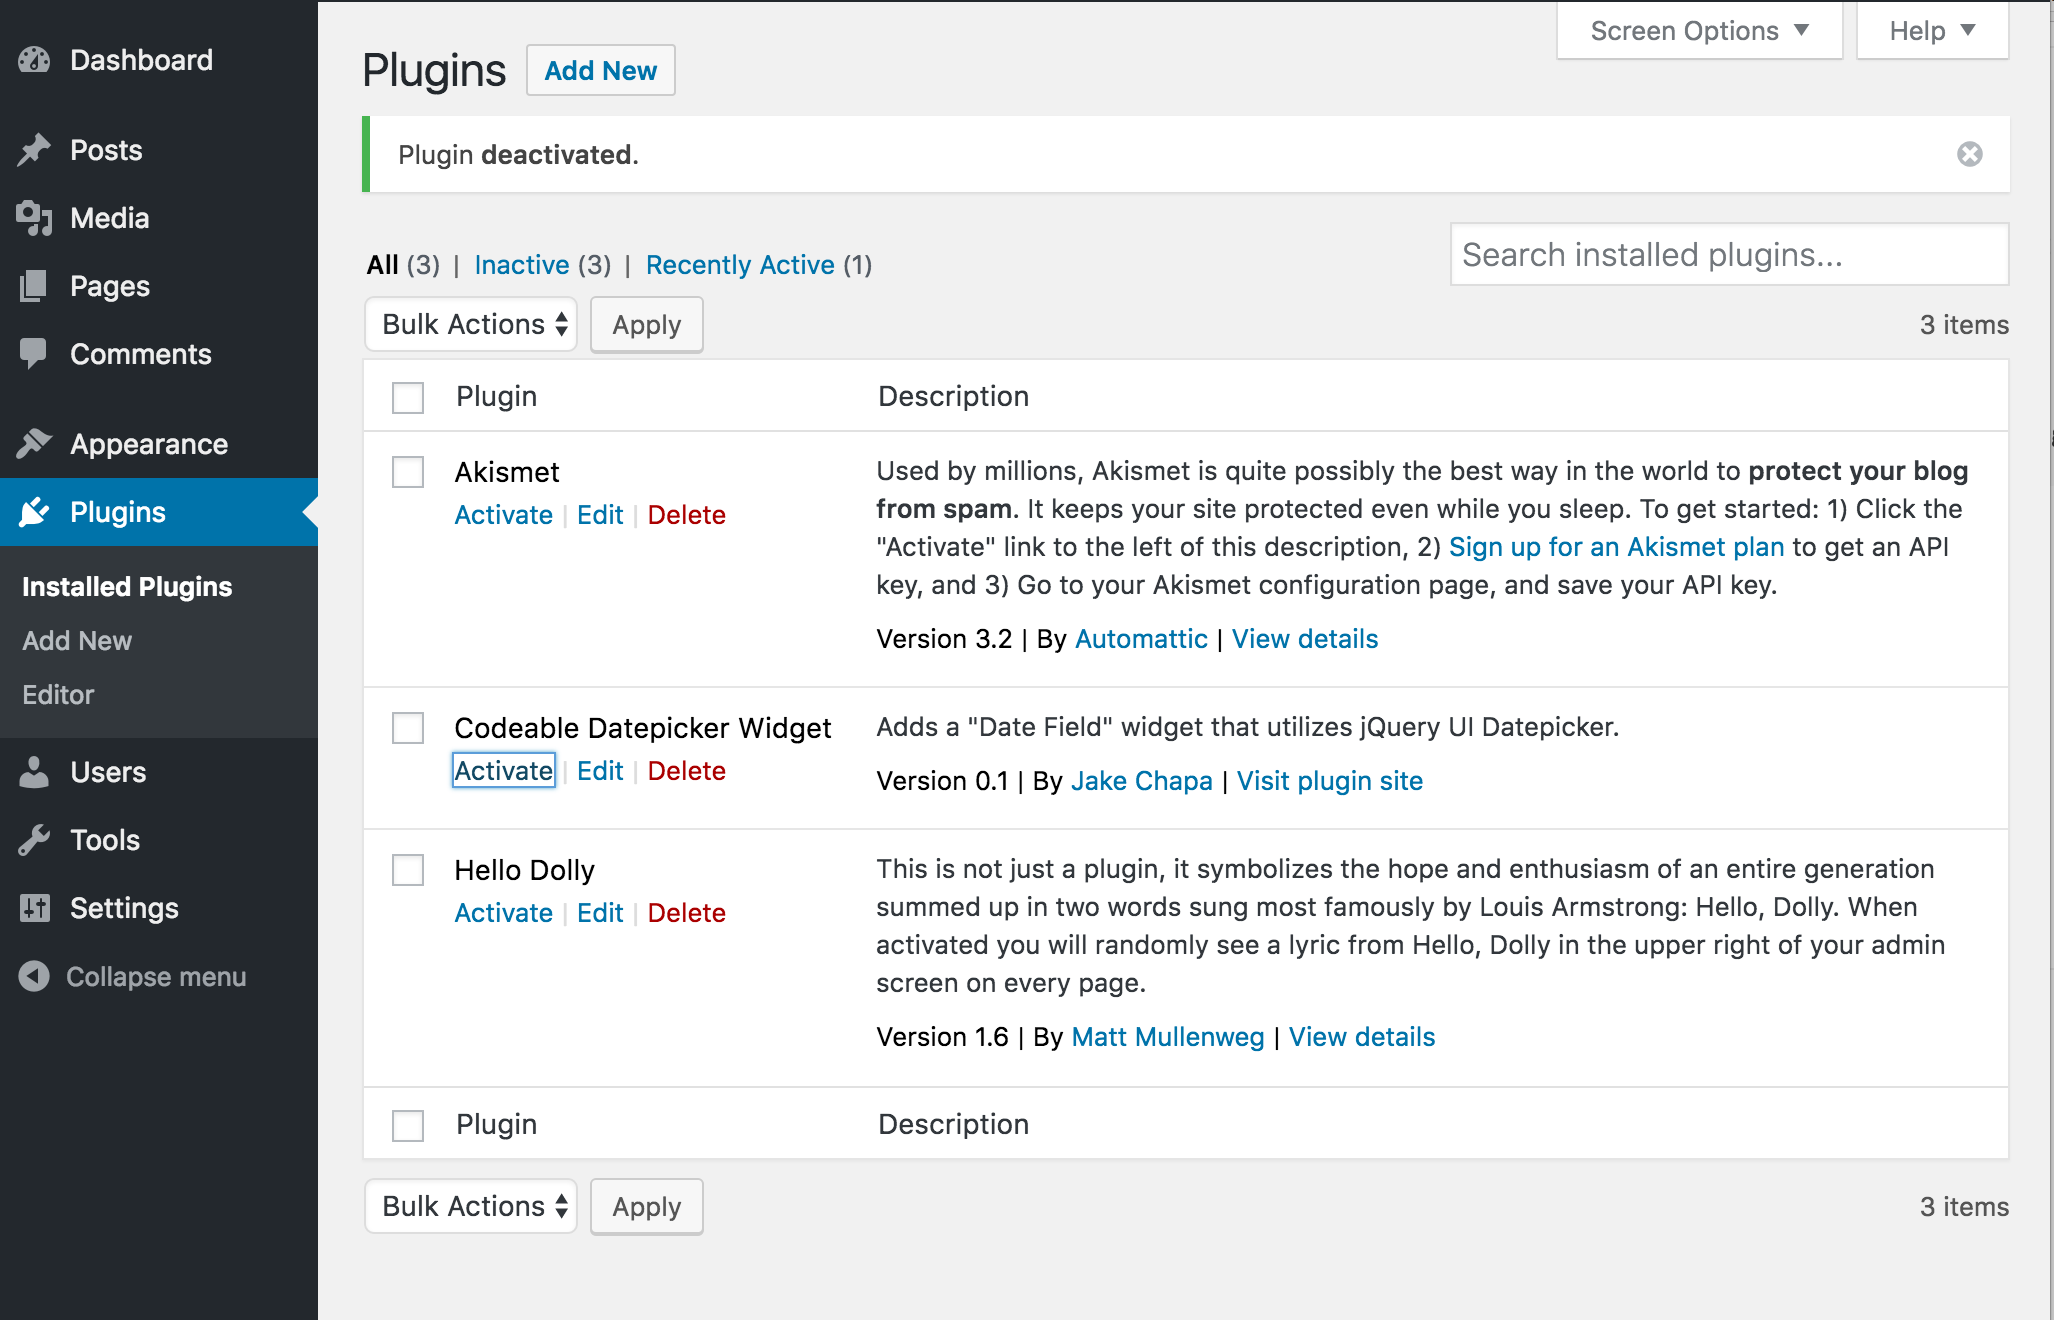Screen dimensions: 2054x1320
Task: Open the Editor submenu item
Action: (58, 694)
